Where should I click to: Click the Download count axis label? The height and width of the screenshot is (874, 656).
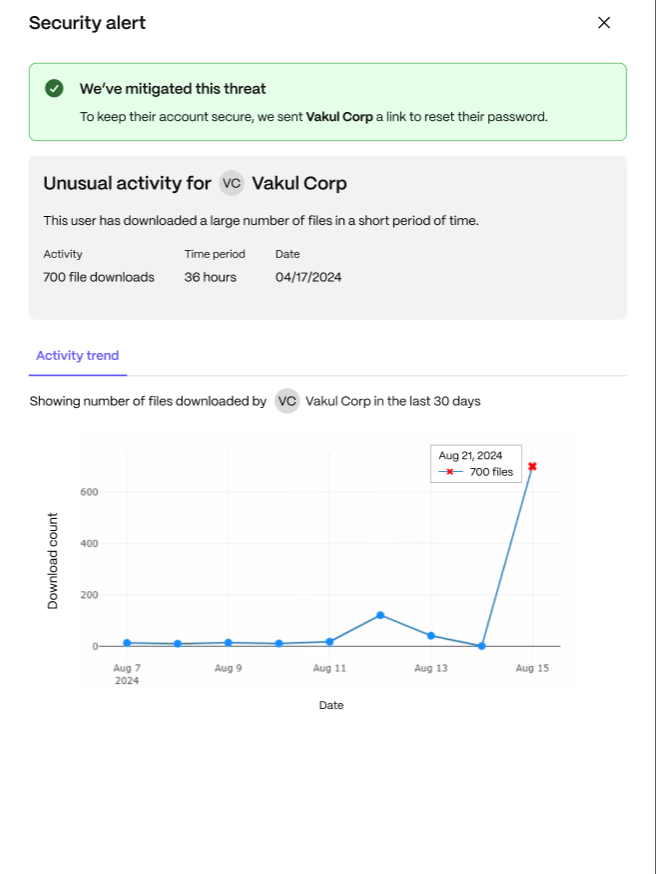52,561
